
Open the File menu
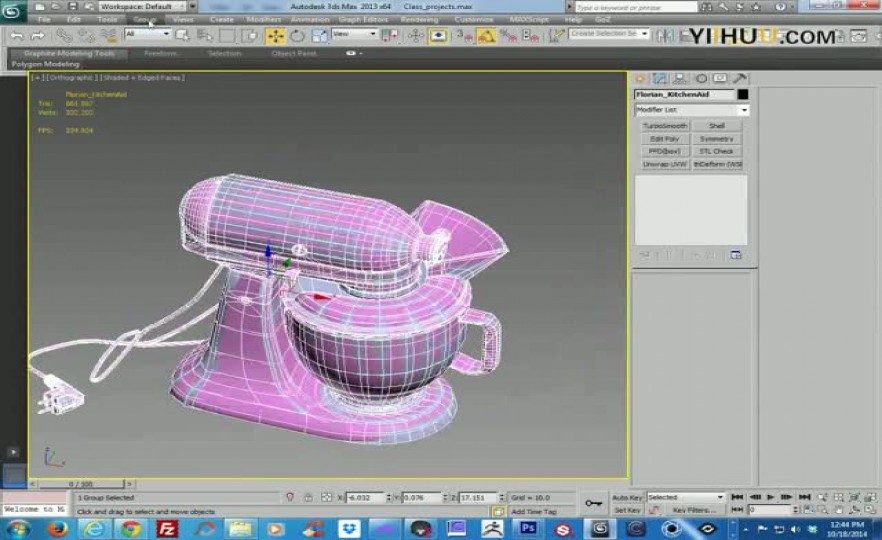(x=44, y=20)
